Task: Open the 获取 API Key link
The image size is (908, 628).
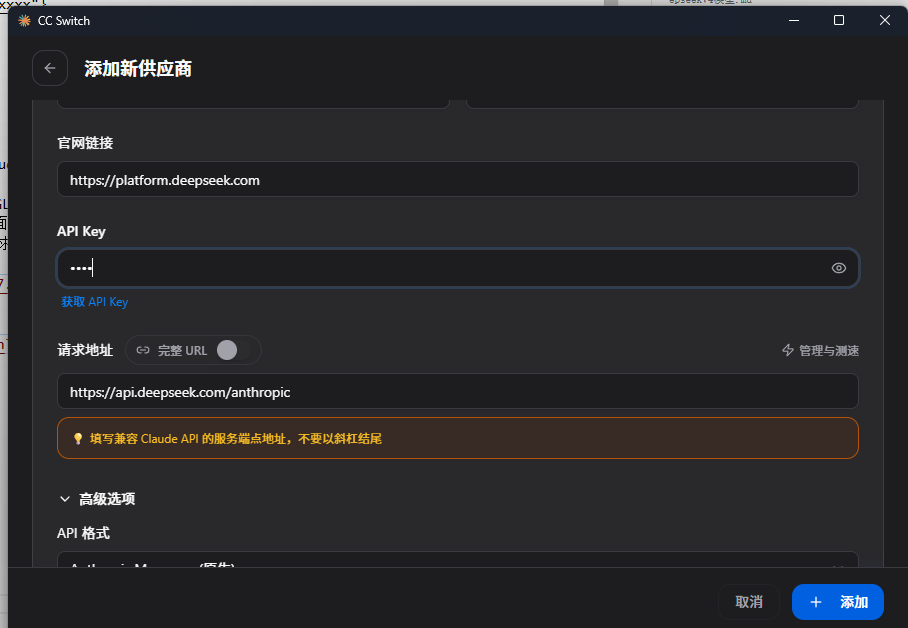Action: tap(95, 302)
